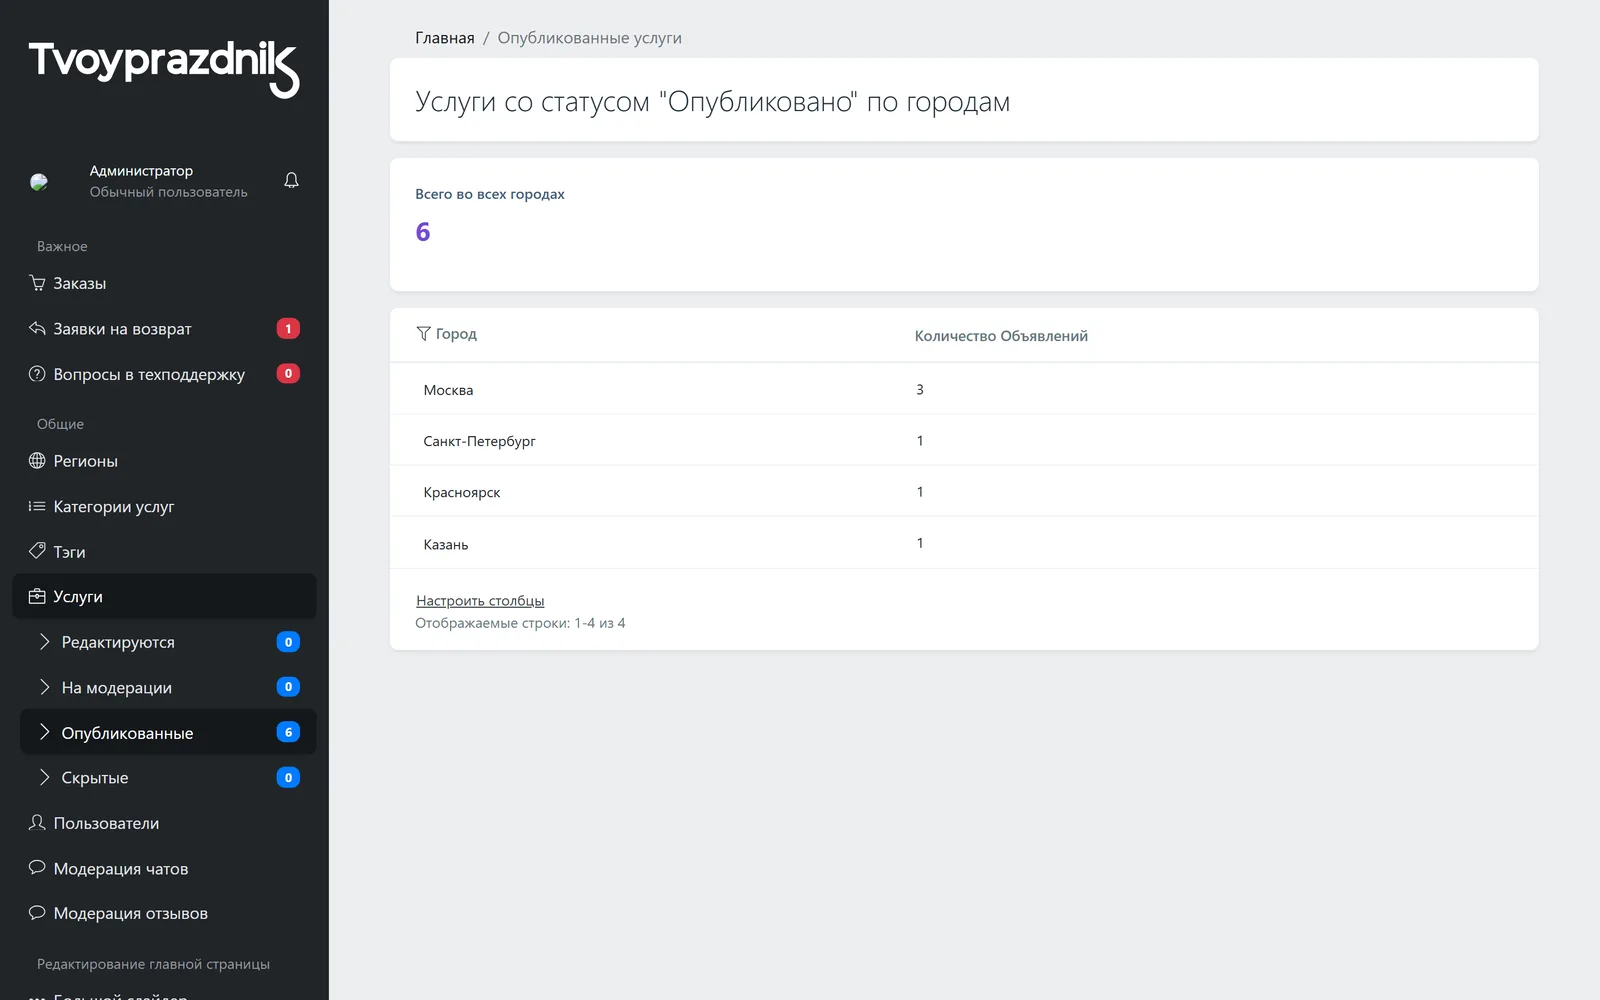Viewport: 1600px width, 1000px height.
Task: Select the Казань city cell
Action: (446, 544)
